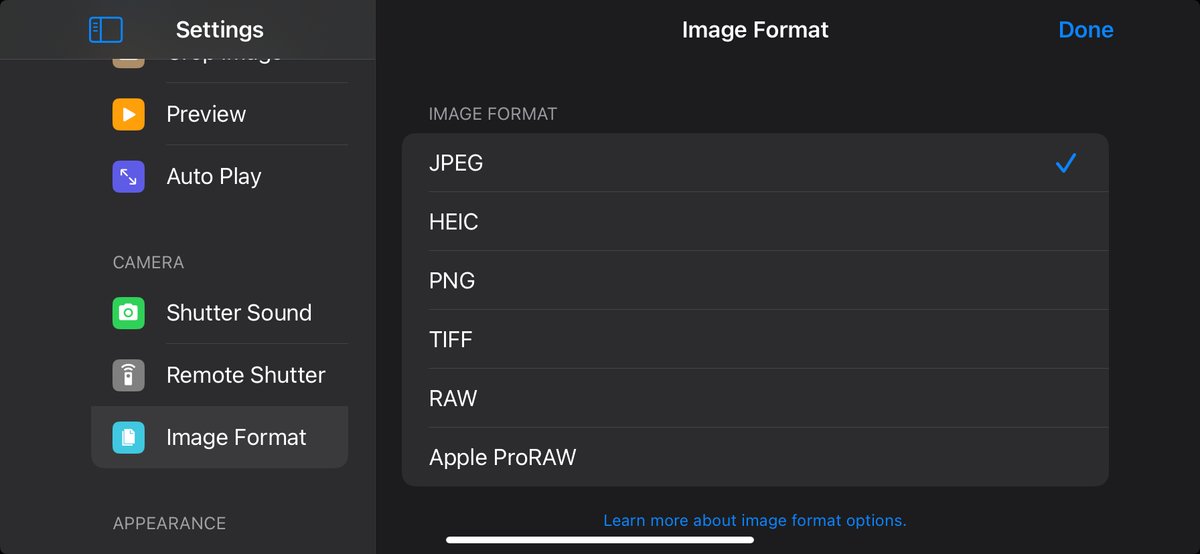Click the purple Auto Play arrows icon
This screenshot has height=554, width=1200.
click(x=128, y=176)
